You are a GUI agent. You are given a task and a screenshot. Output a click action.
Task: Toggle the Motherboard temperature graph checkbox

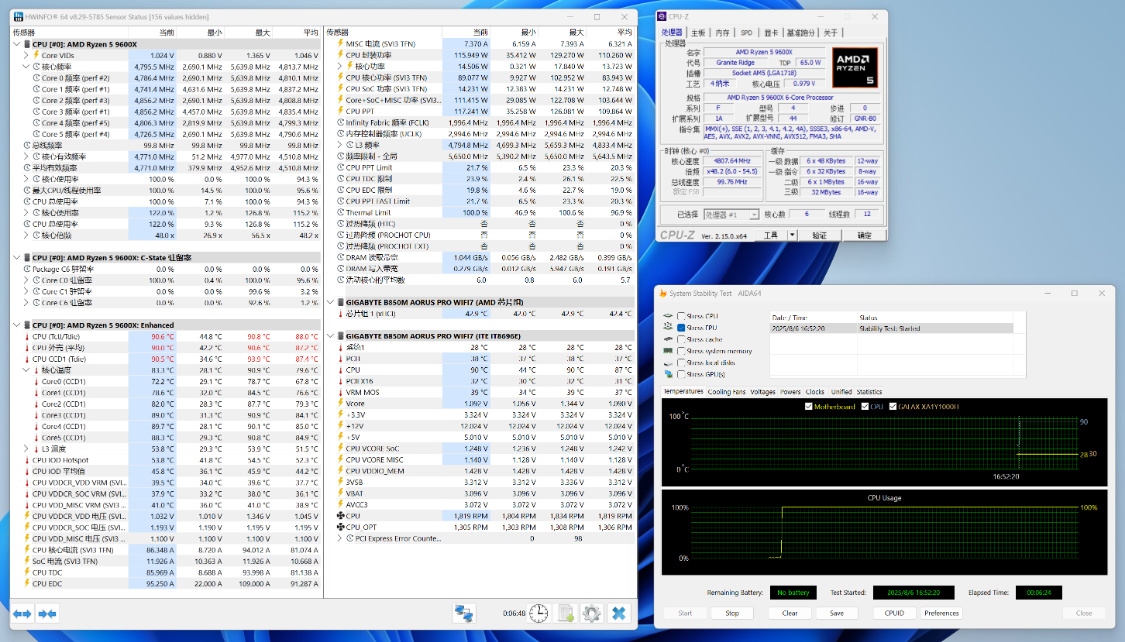[x=809, y=407]
